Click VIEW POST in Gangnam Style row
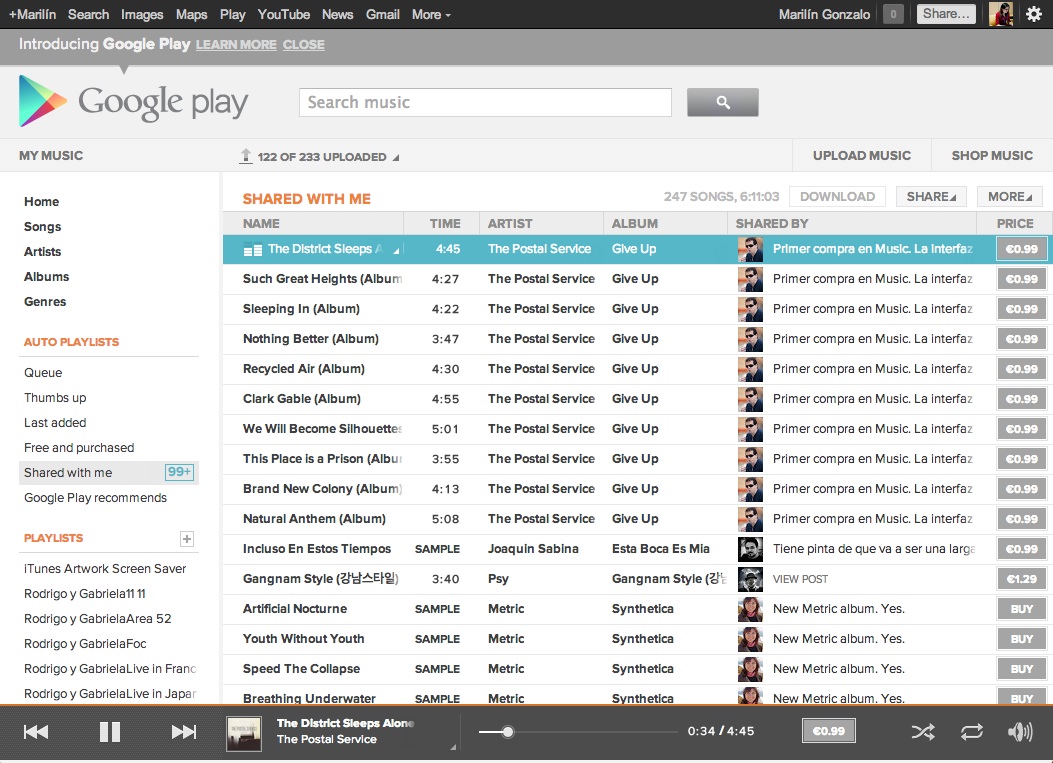This screenshot has width=1053, height=763. coord(800,579)
